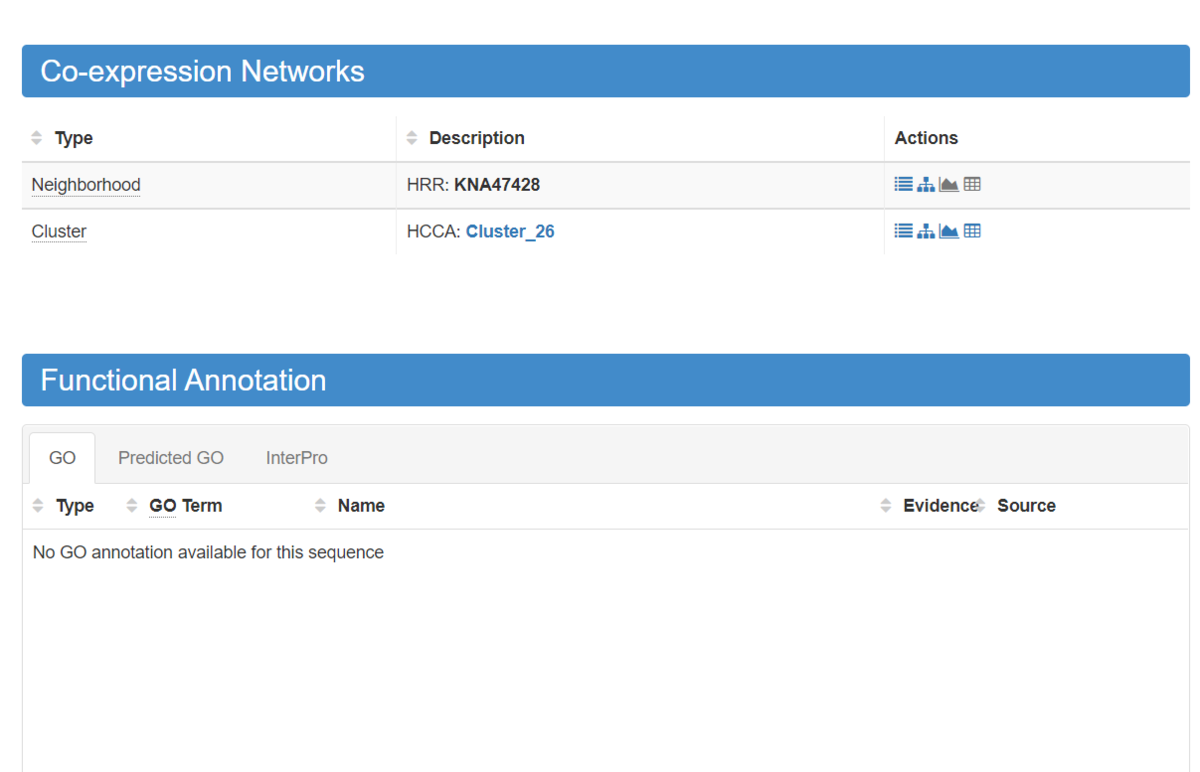The height and width of the screenshot is (772, 1200).
Task: Open the list view icon for Neighborhood row
Action: [x=903, y=184]
